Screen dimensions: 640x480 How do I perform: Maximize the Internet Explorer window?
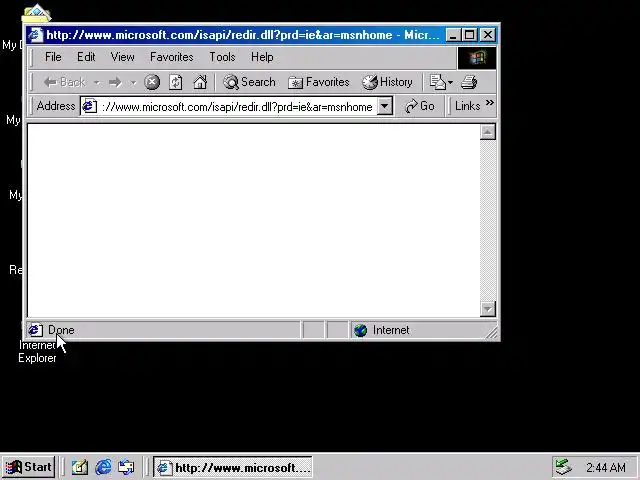469,35
